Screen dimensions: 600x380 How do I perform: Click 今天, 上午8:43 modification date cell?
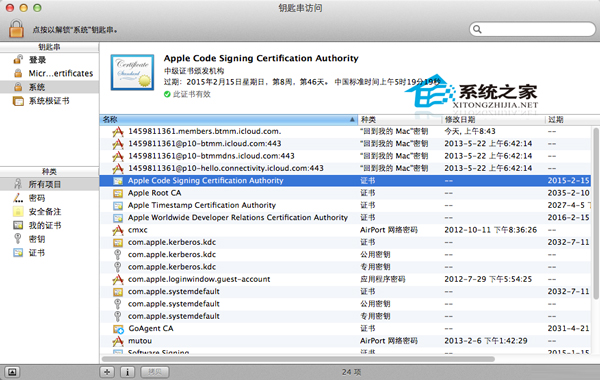click(470, 132)
